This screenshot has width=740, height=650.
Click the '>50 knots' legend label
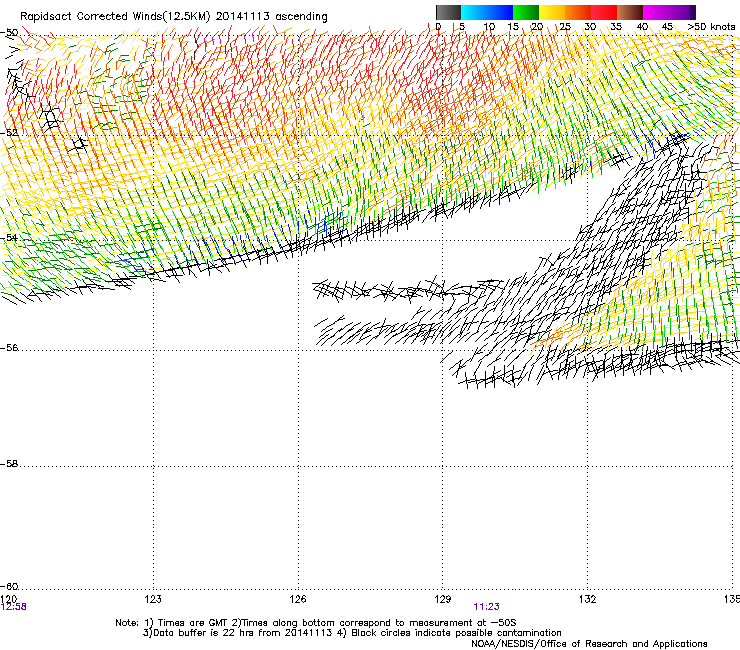[x=711, y=26]
